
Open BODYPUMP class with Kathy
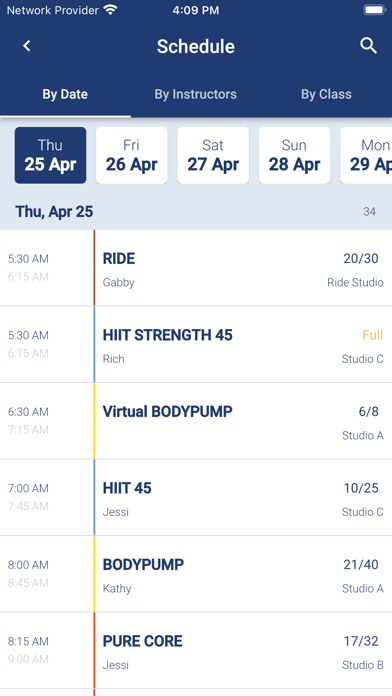pyautogui.click(x=196, y=574)
